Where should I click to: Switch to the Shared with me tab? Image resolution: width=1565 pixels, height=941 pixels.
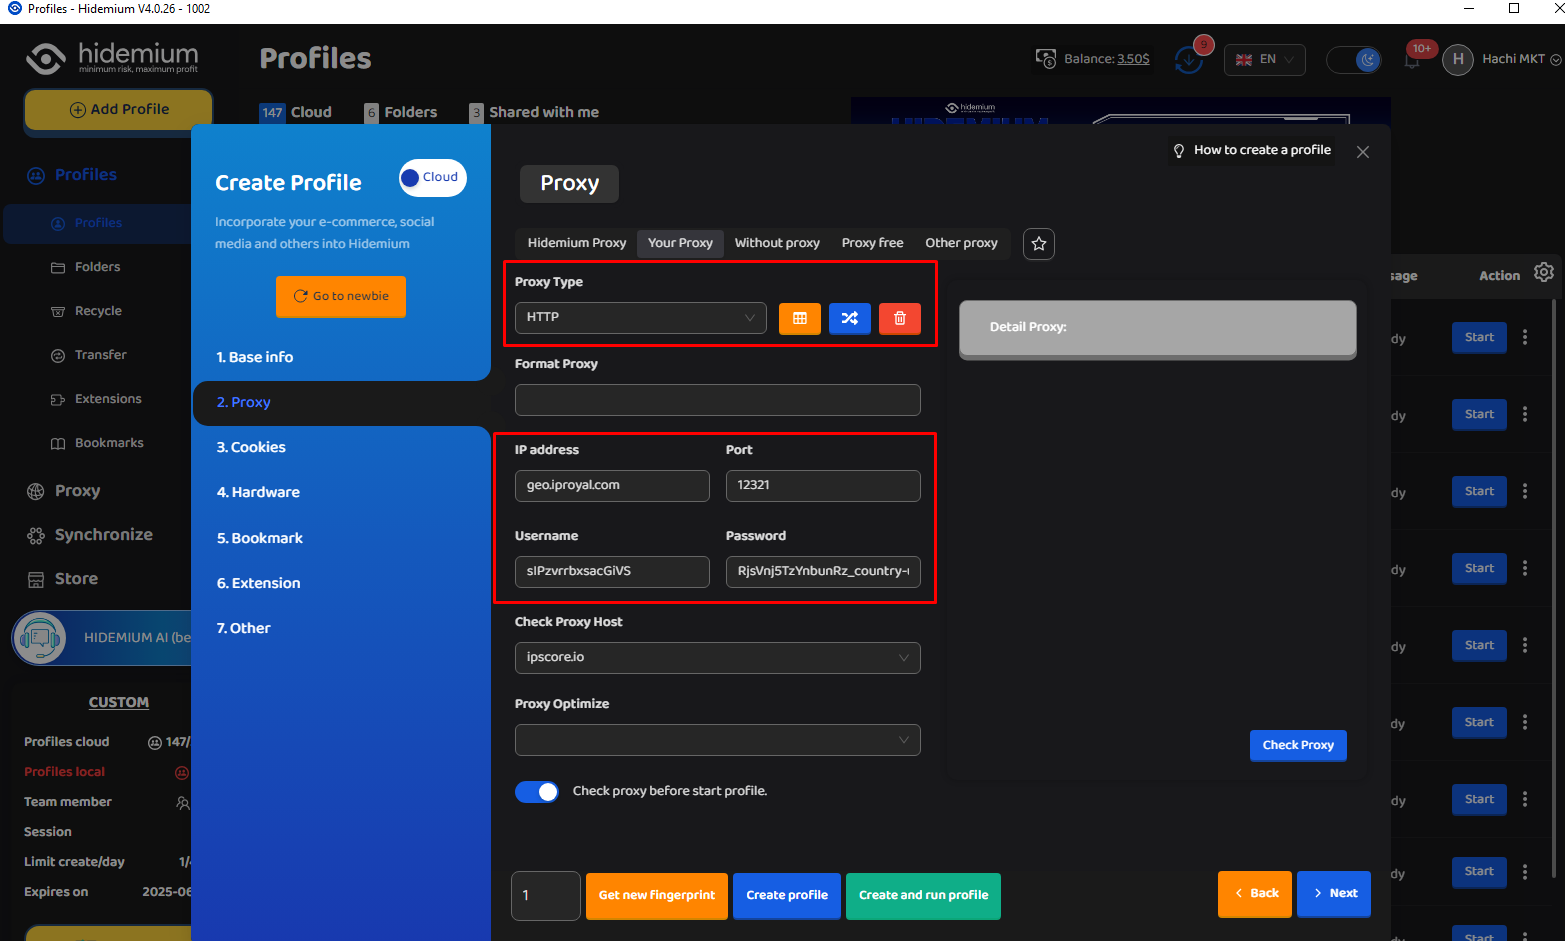(534, 112)
